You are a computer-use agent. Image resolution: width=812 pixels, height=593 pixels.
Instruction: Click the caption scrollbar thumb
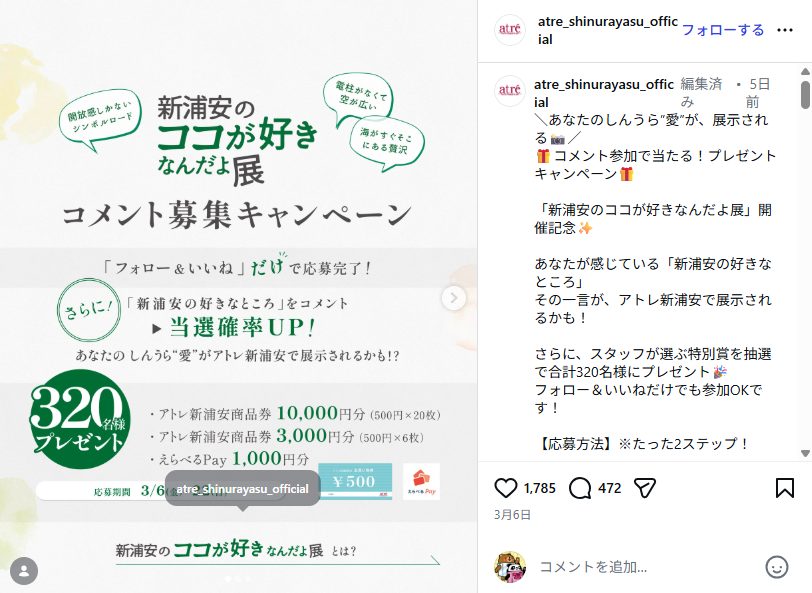[x=805, y=94]
